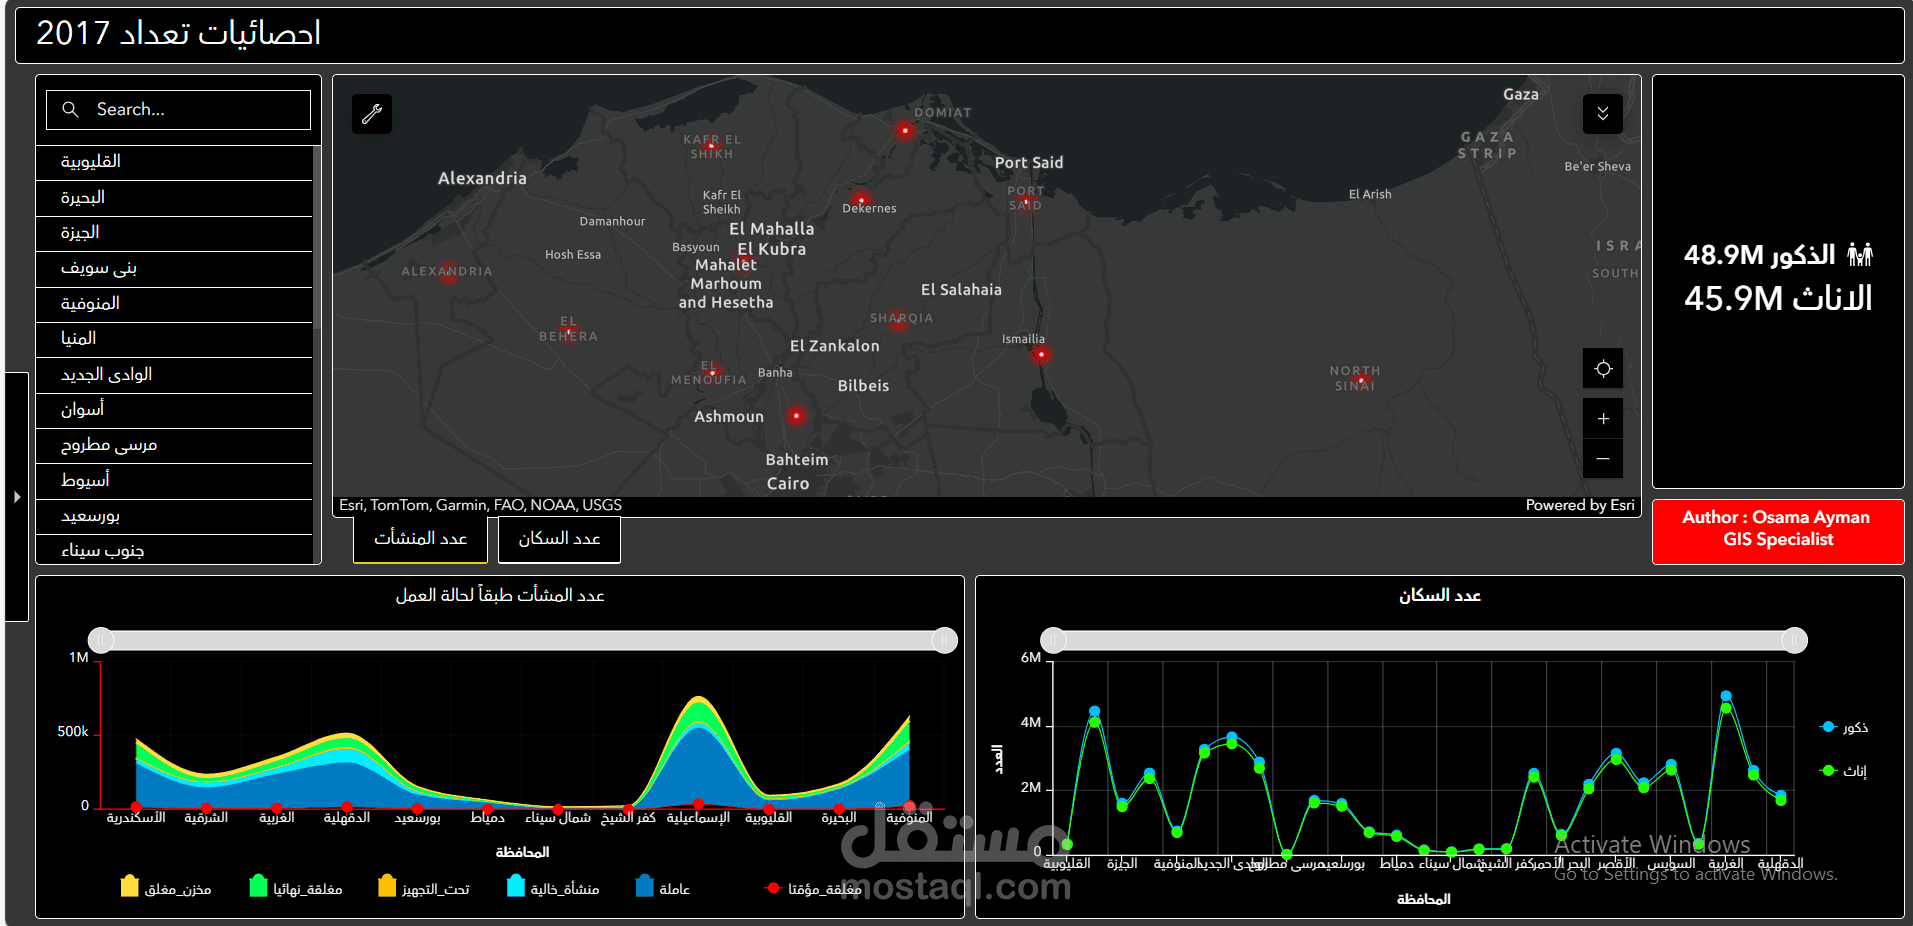1913x926 pixels.
Task: Choose المنوفية from the governorate list
Action: 174,304
